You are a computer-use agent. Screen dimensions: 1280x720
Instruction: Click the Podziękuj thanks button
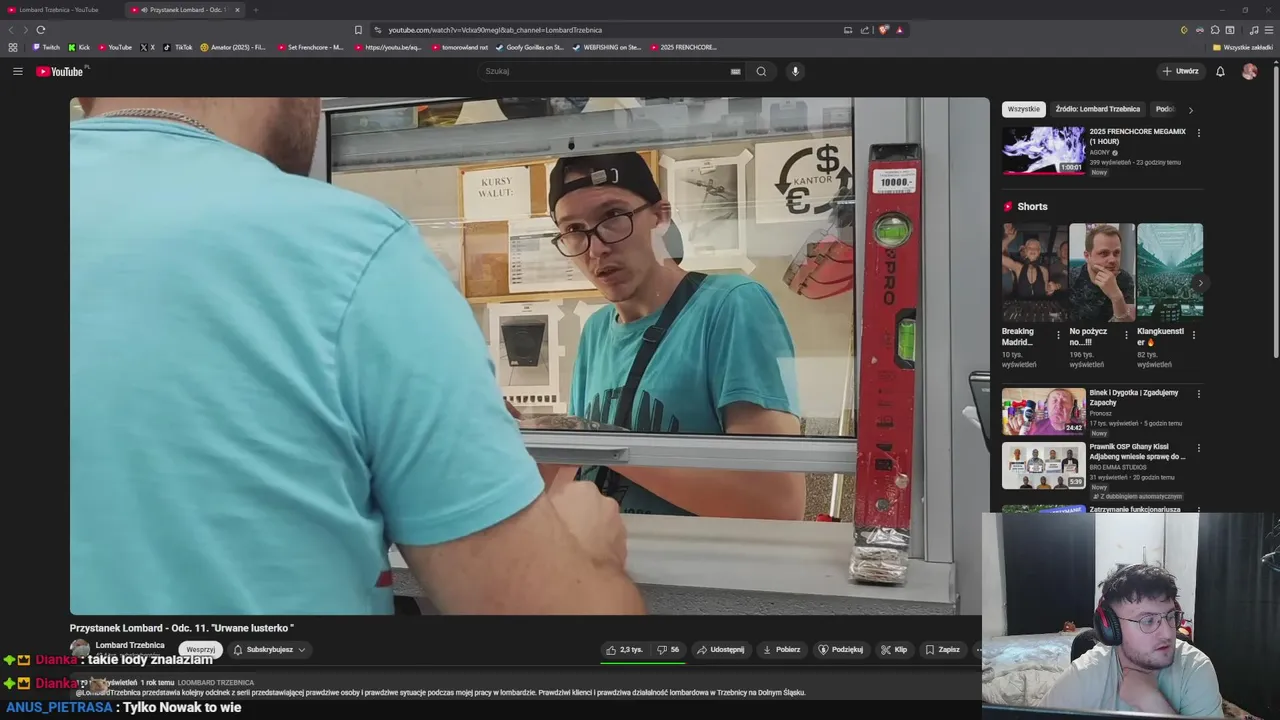pos(840,649)
